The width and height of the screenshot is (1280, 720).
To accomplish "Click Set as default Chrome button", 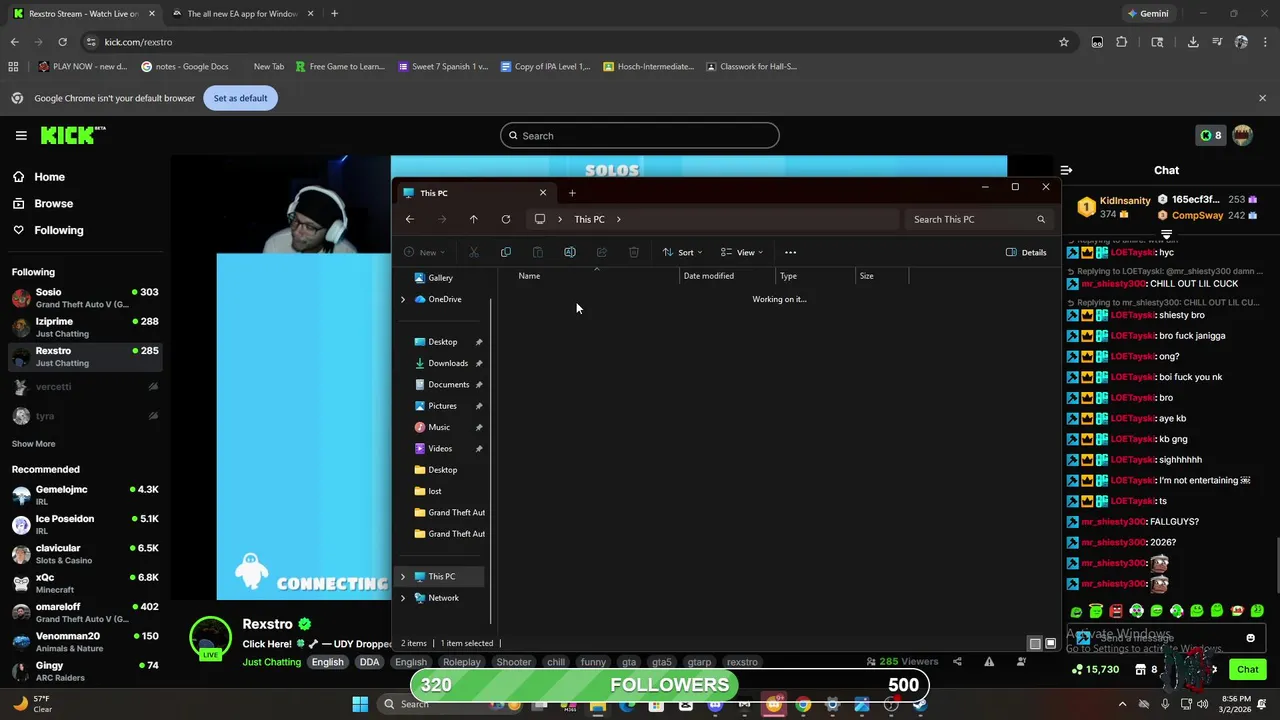I will point(240,98).
